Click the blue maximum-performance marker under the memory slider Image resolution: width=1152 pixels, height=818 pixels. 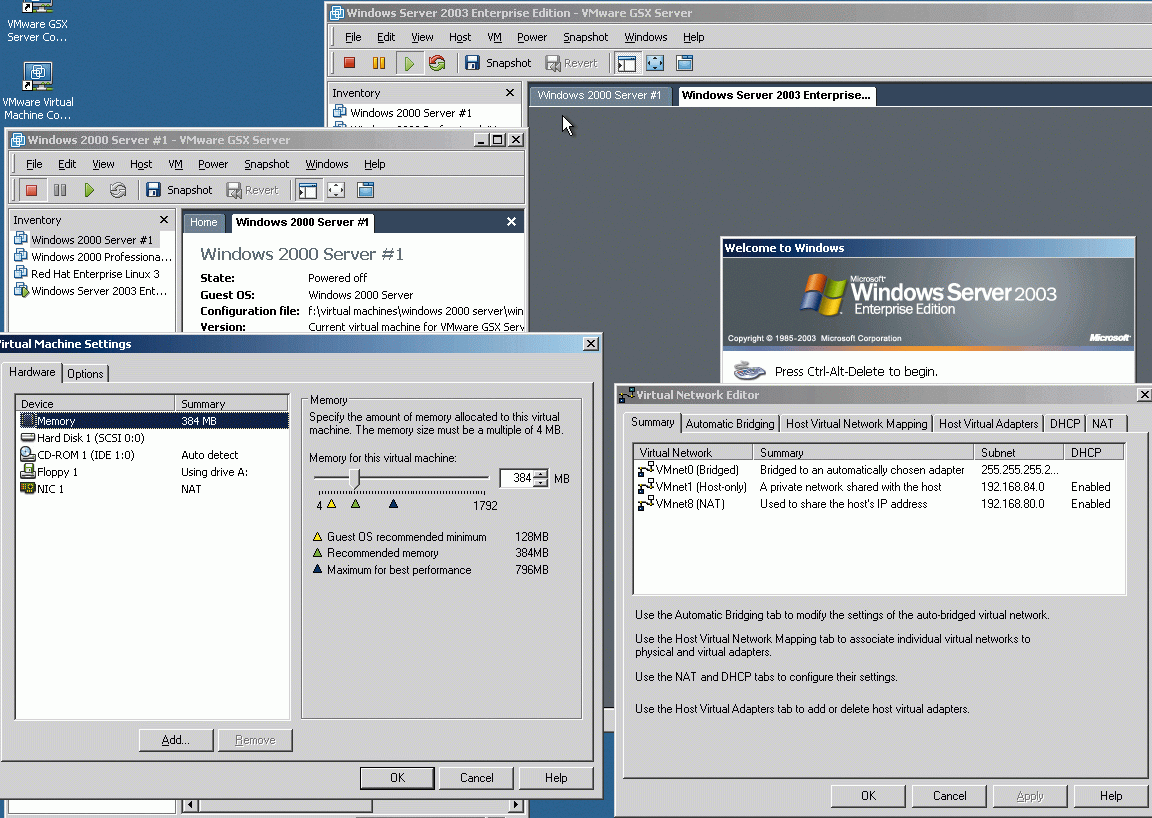click(x=393, y=503)
